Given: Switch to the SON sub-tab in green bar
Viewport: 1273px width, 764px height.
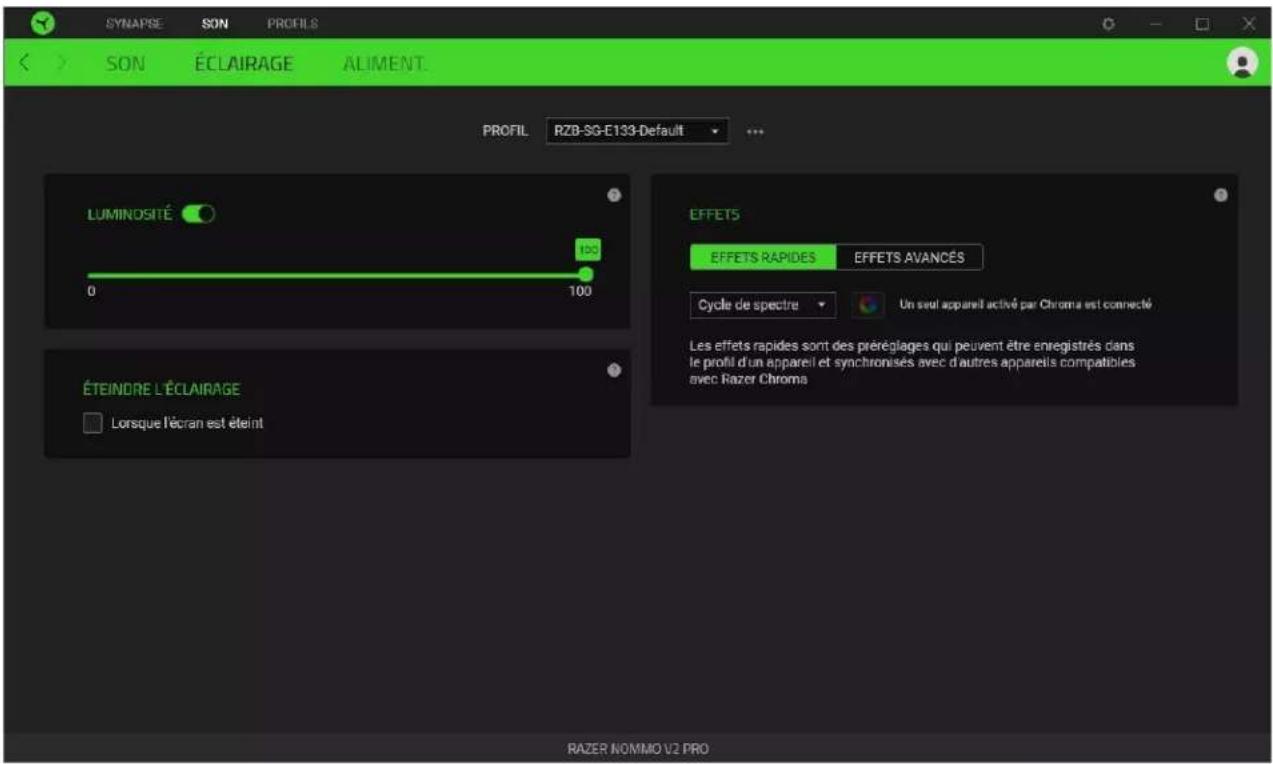Looking at the screenshot, I should pos(125,64).
